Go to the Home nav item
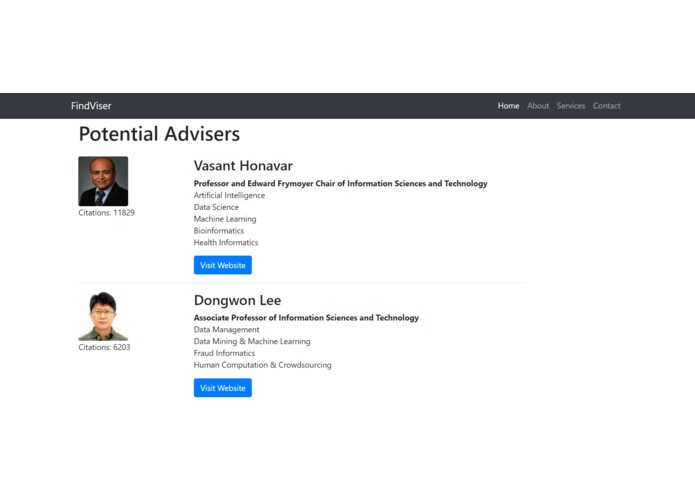The height and width of the screenshot is (494, 695). 508,106
